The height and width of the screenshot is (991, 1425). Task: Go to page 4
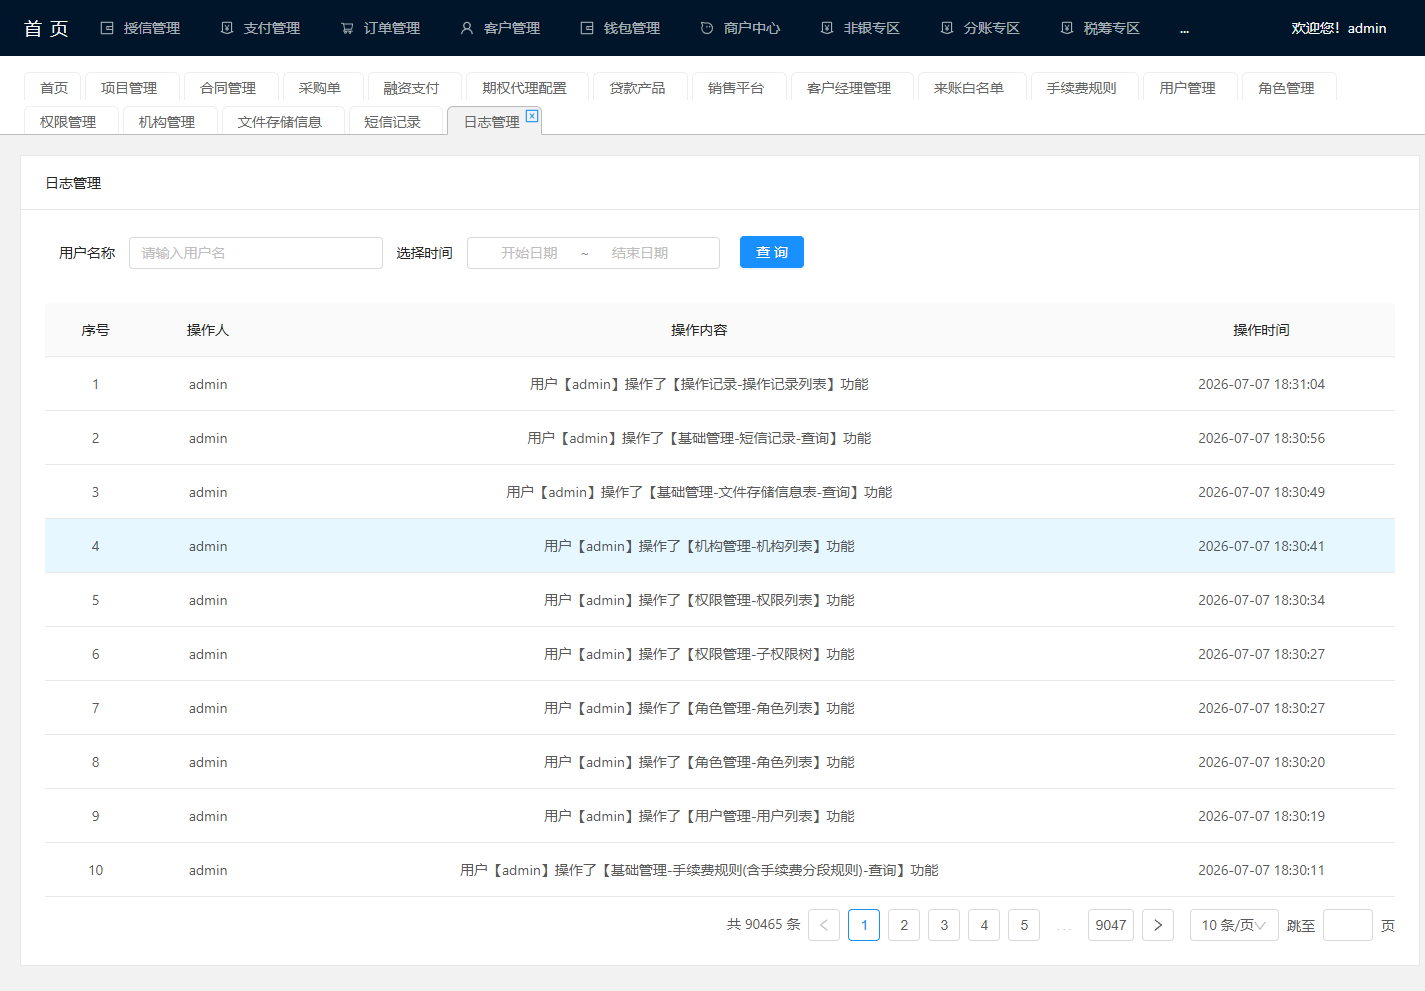coord(984,925)
